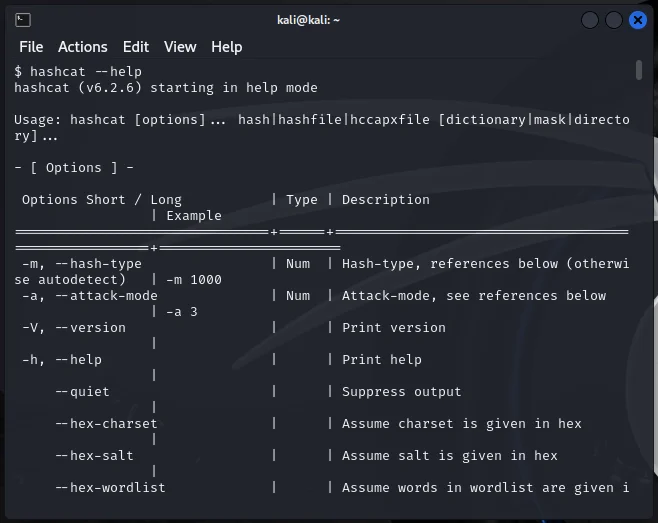Open the File menu
The height and width of the screenshot is (523, 658).
[31, 47]
